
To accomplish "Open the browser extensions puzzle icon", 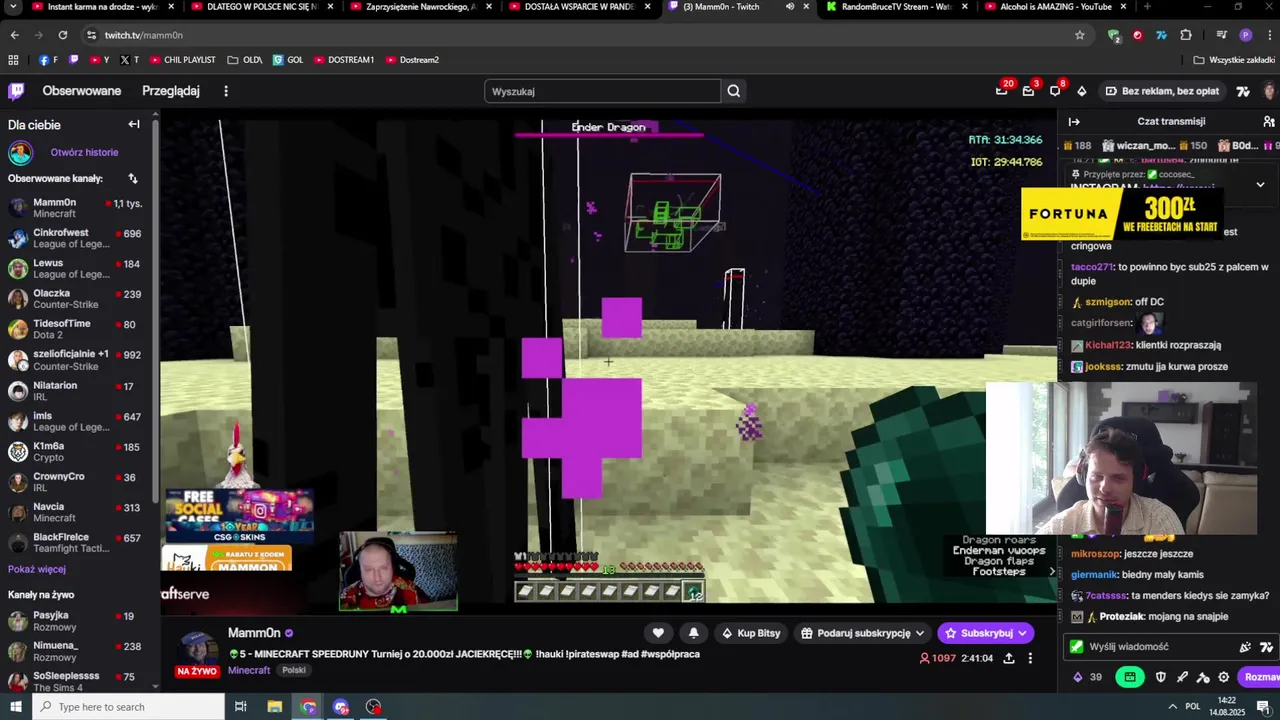I will 1186,35.
